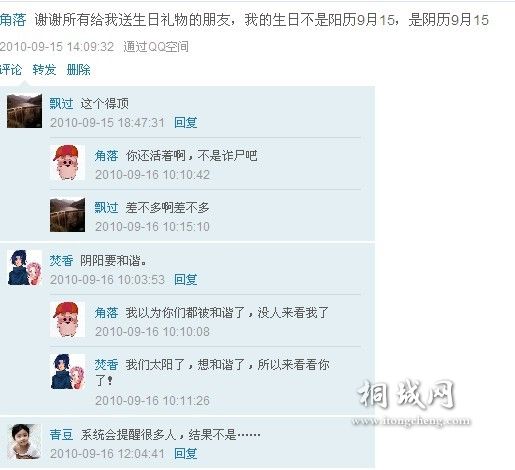Open 飘过's landscape avatar on first comment
Image resolution: width=515 pixels, height=470 pixels.
tap(24, 111)
